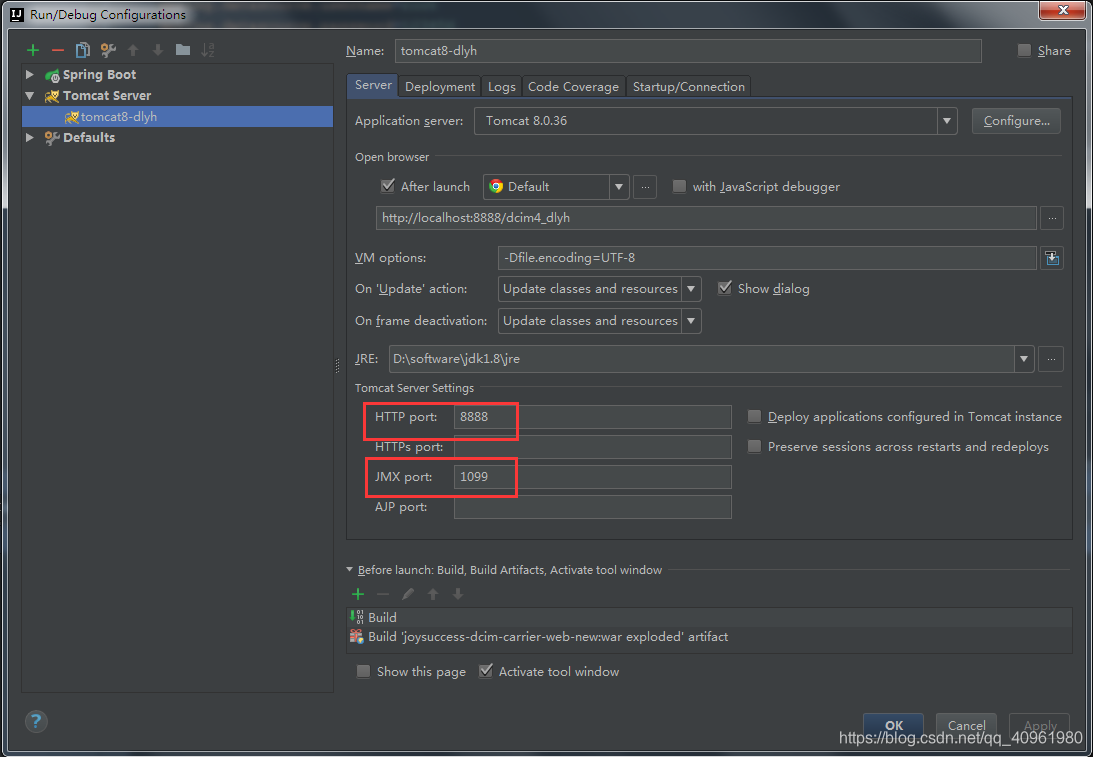Enable Preserve sessions across restarts checkbox

pyautogui.click(x=754, y=446)
